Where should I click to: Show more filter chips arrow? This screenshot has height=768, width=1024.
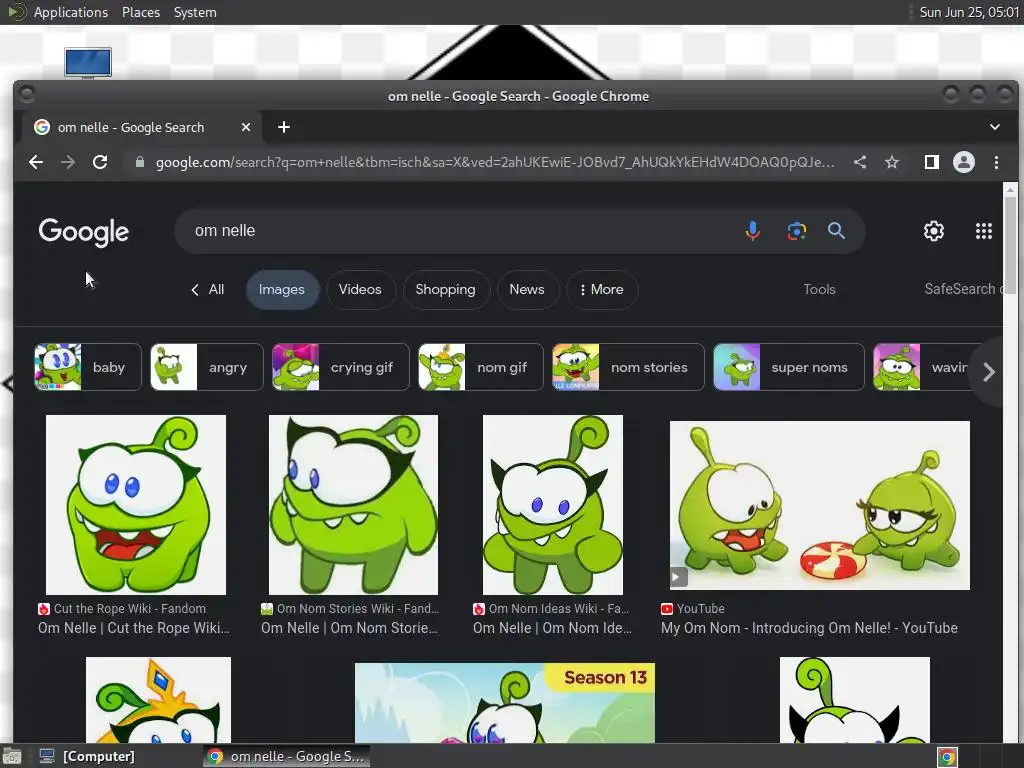[x=988, y=372]
